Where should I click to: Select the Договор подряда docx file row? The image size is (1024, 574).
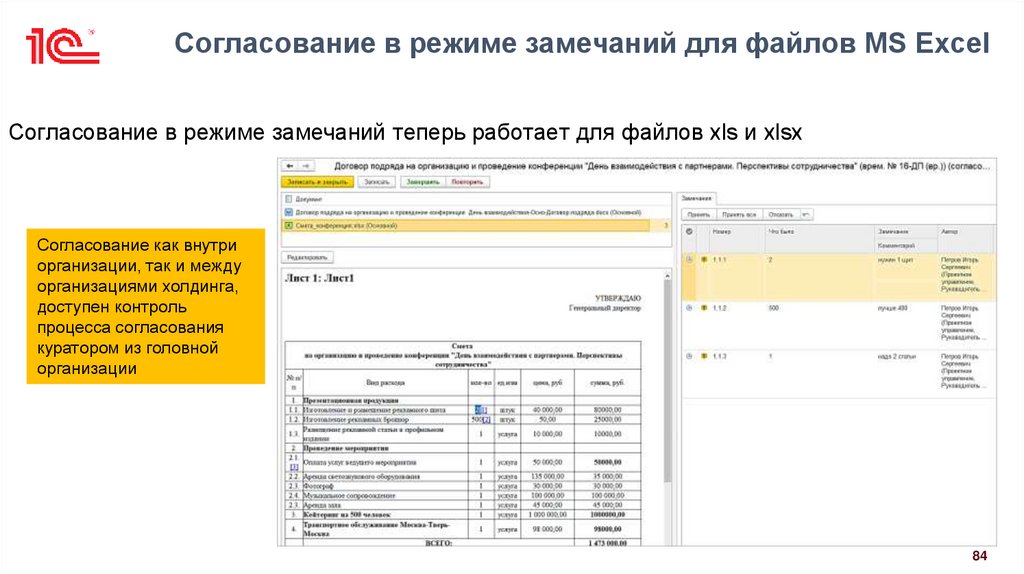tap(478, 213)
